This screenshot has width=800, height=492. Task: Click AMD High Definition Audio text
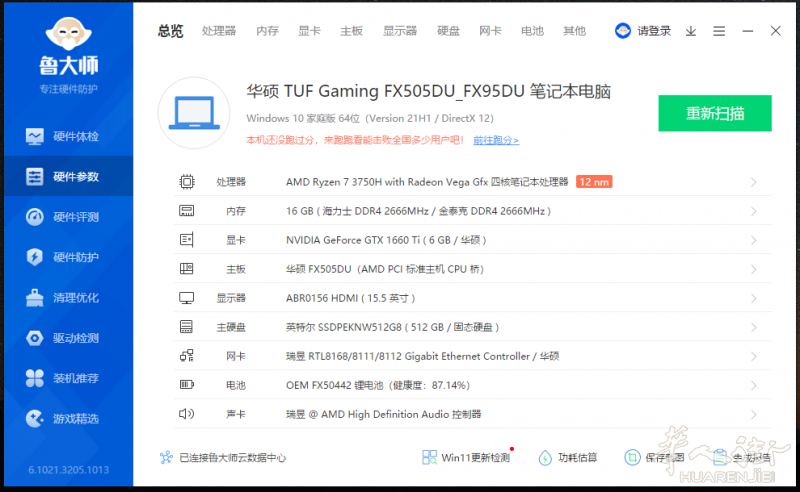pyautogui.click(x=384, y=414)
